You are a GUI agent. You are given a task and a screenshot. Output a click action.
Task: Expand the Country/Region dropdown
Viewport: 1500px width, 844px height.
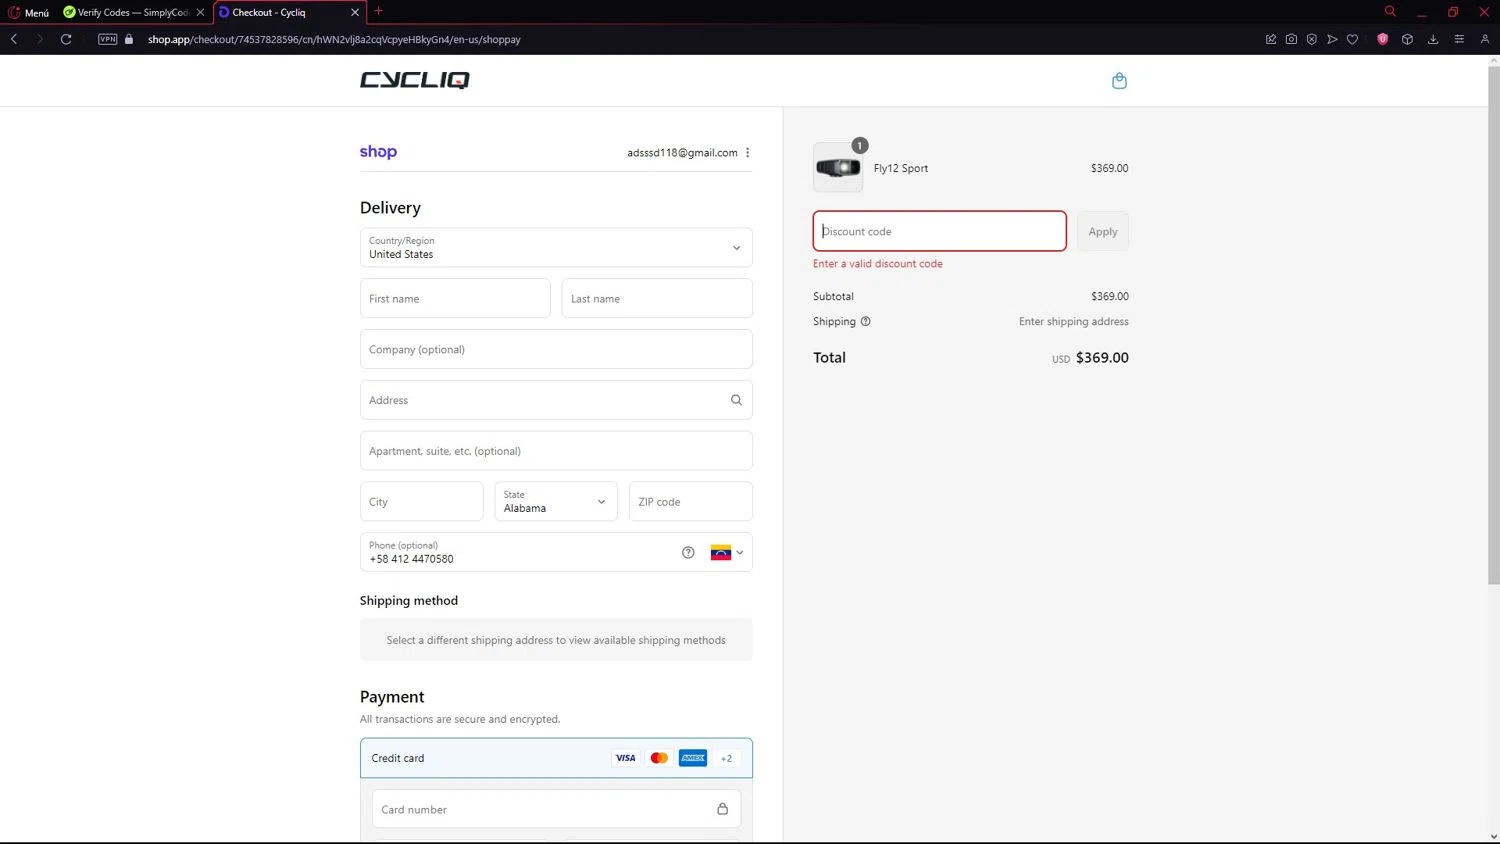tap(556, 248)
